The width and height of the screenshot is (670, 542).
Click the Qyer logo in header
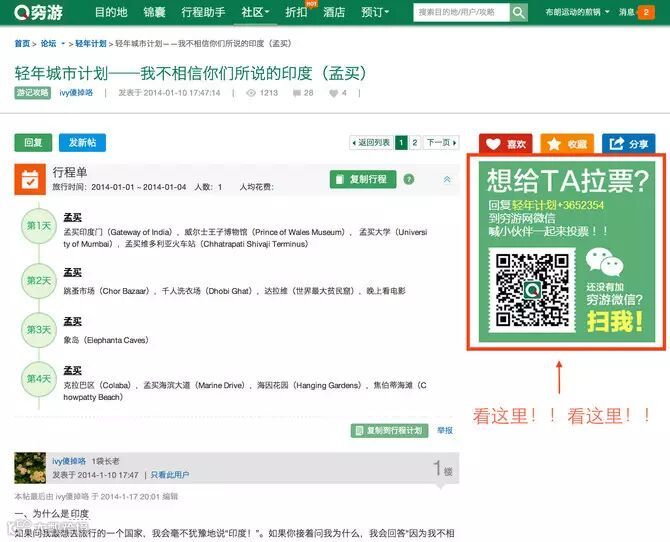click(38, 12)
